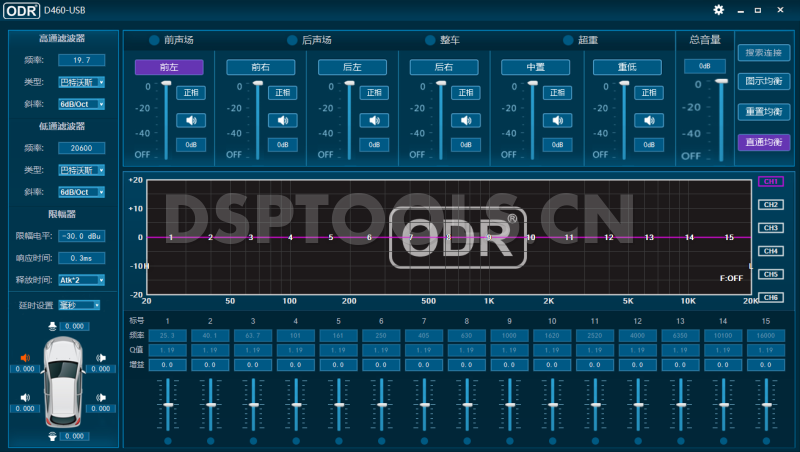Select the rear-left speaker icon by the car
The width and height of the screenshot is (800, 452).
tap(25, 397)
